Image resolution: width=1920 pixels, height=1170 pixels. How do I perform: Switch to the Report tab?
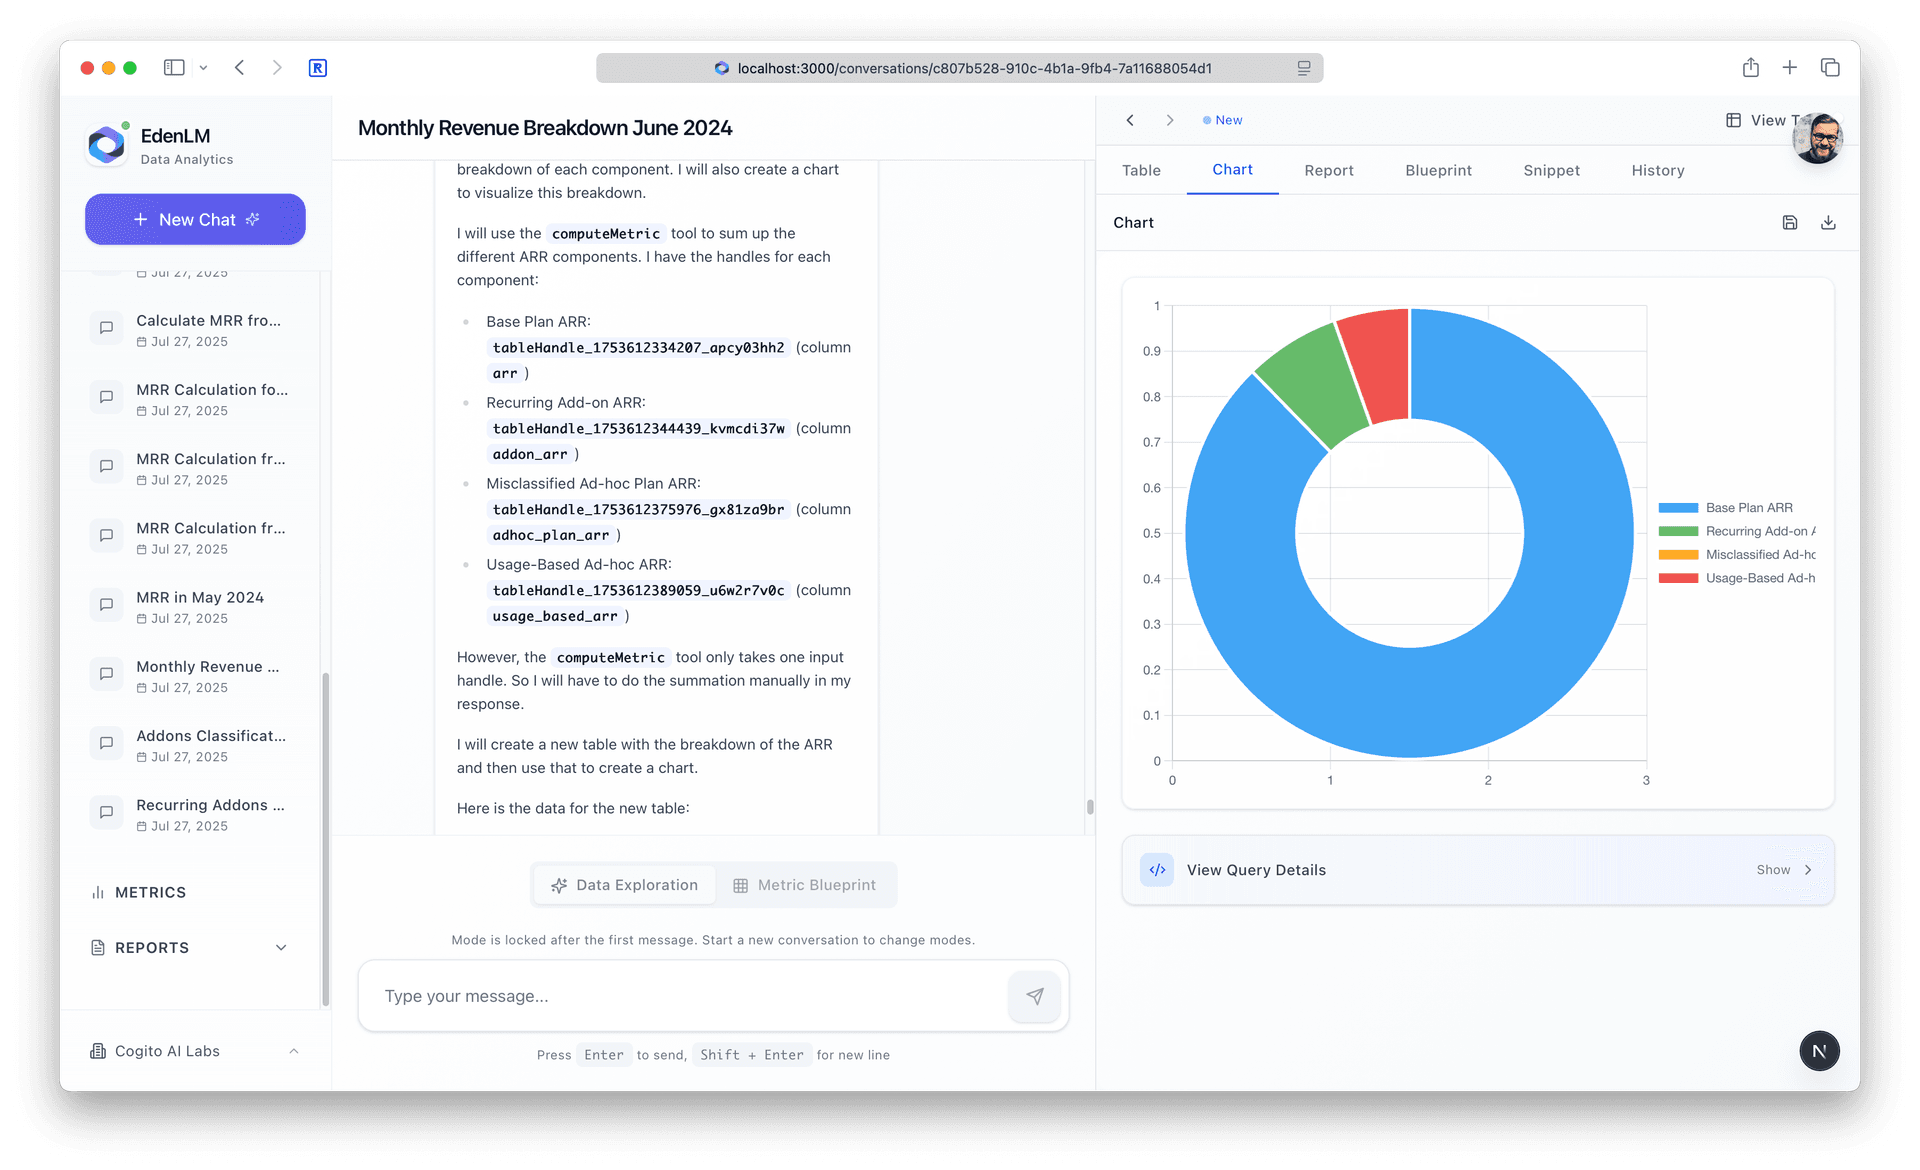click(1329, 170)
